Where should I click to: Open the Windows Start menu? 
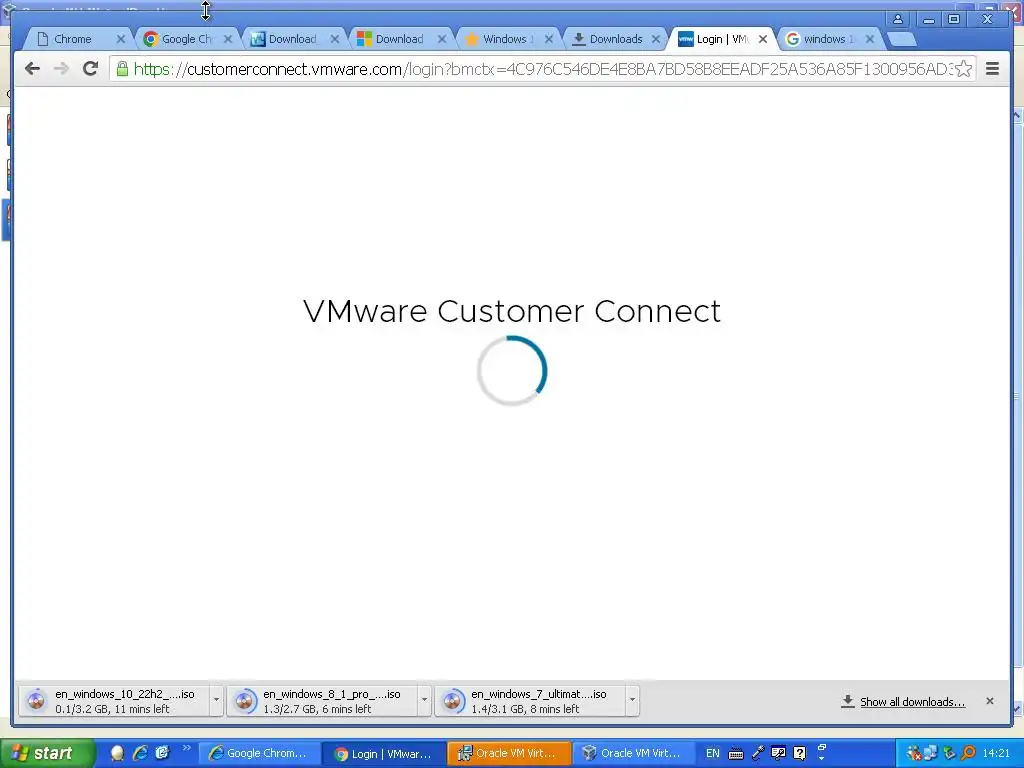[46, 753]
